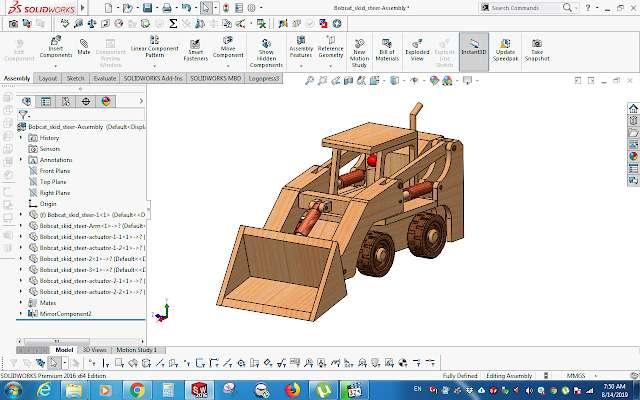Image resolution: width=640 pixels, height=400 pixels.
Task: Open the SOLIDWORKS Add-Ins tab
Action: pos(153,78)
